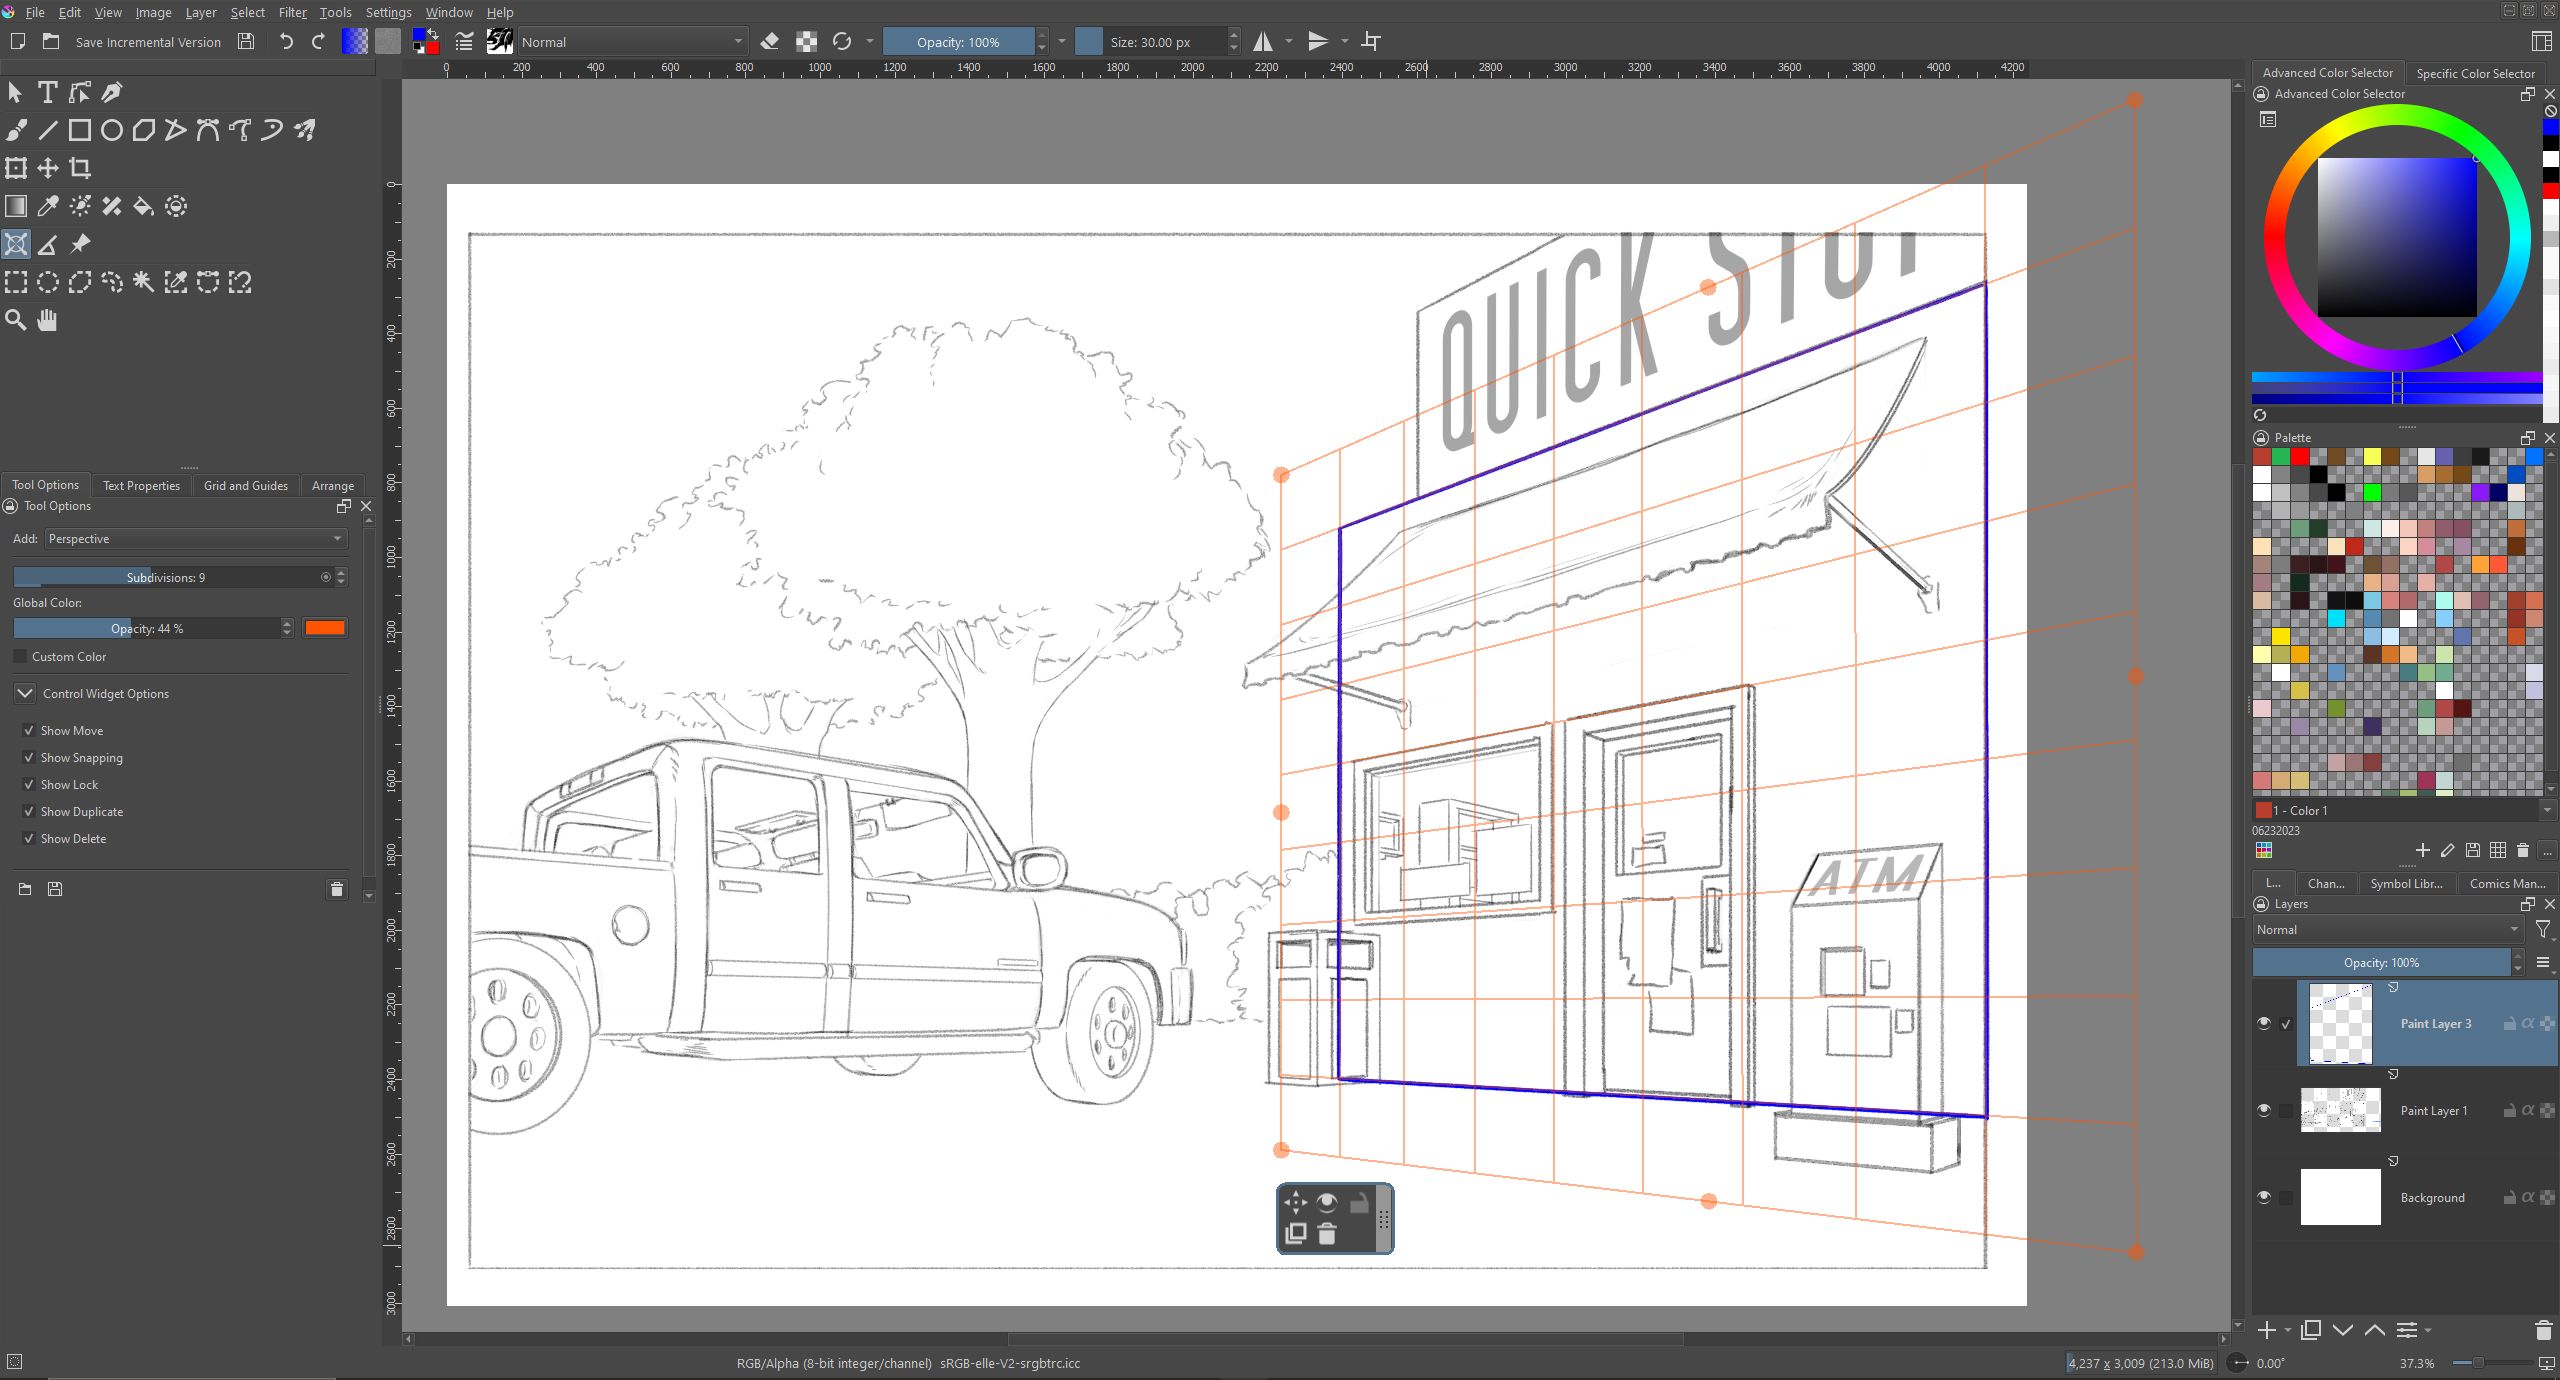This screenshot has height=1380, width=2560.
Task: Toggle eraser mode in top toolbar
Action: pos(769,42)
